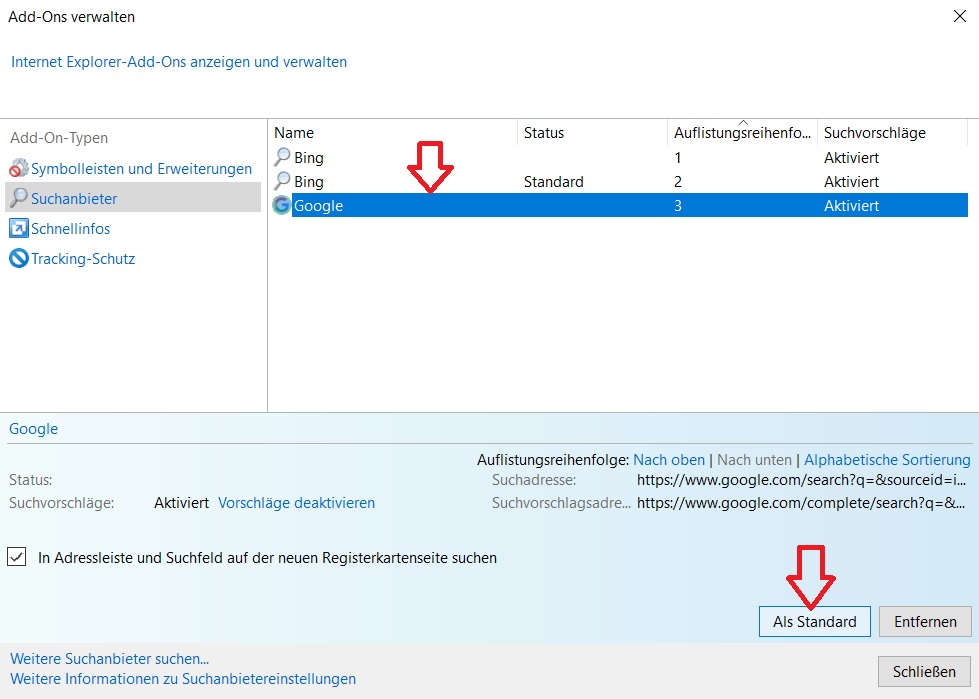979x699 pixels.
Task: Click the magnifier icon of the Standard Bing row
Action: coord(282,181)
